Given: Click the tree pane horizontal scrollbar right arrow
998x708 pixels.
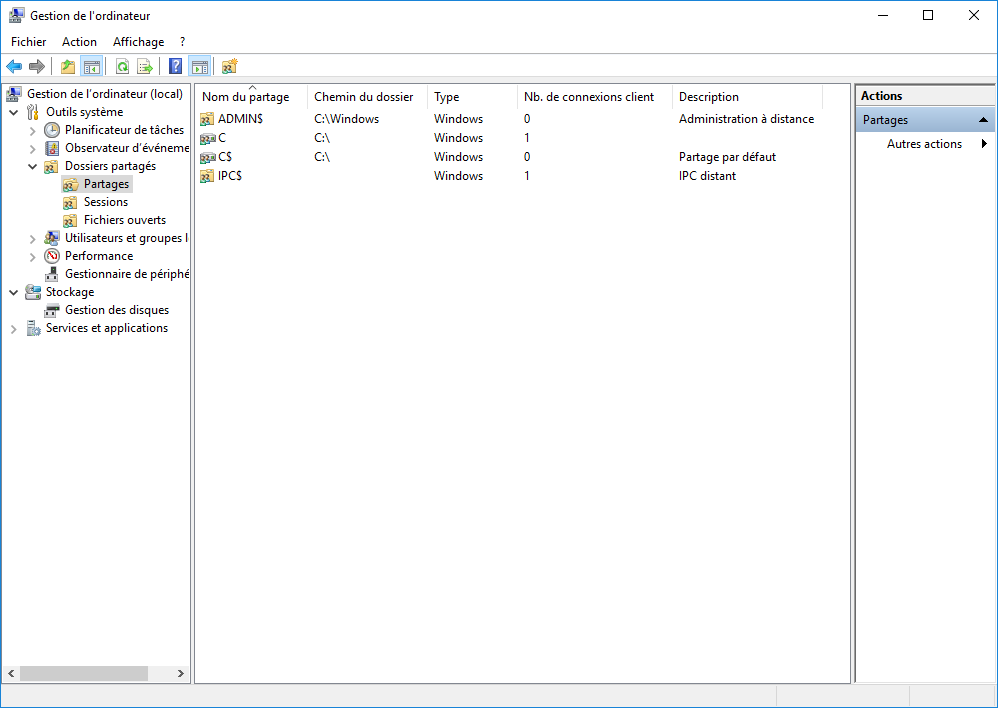Looking at the screenshot, I should pyautogui.click(x=181, y=674).
